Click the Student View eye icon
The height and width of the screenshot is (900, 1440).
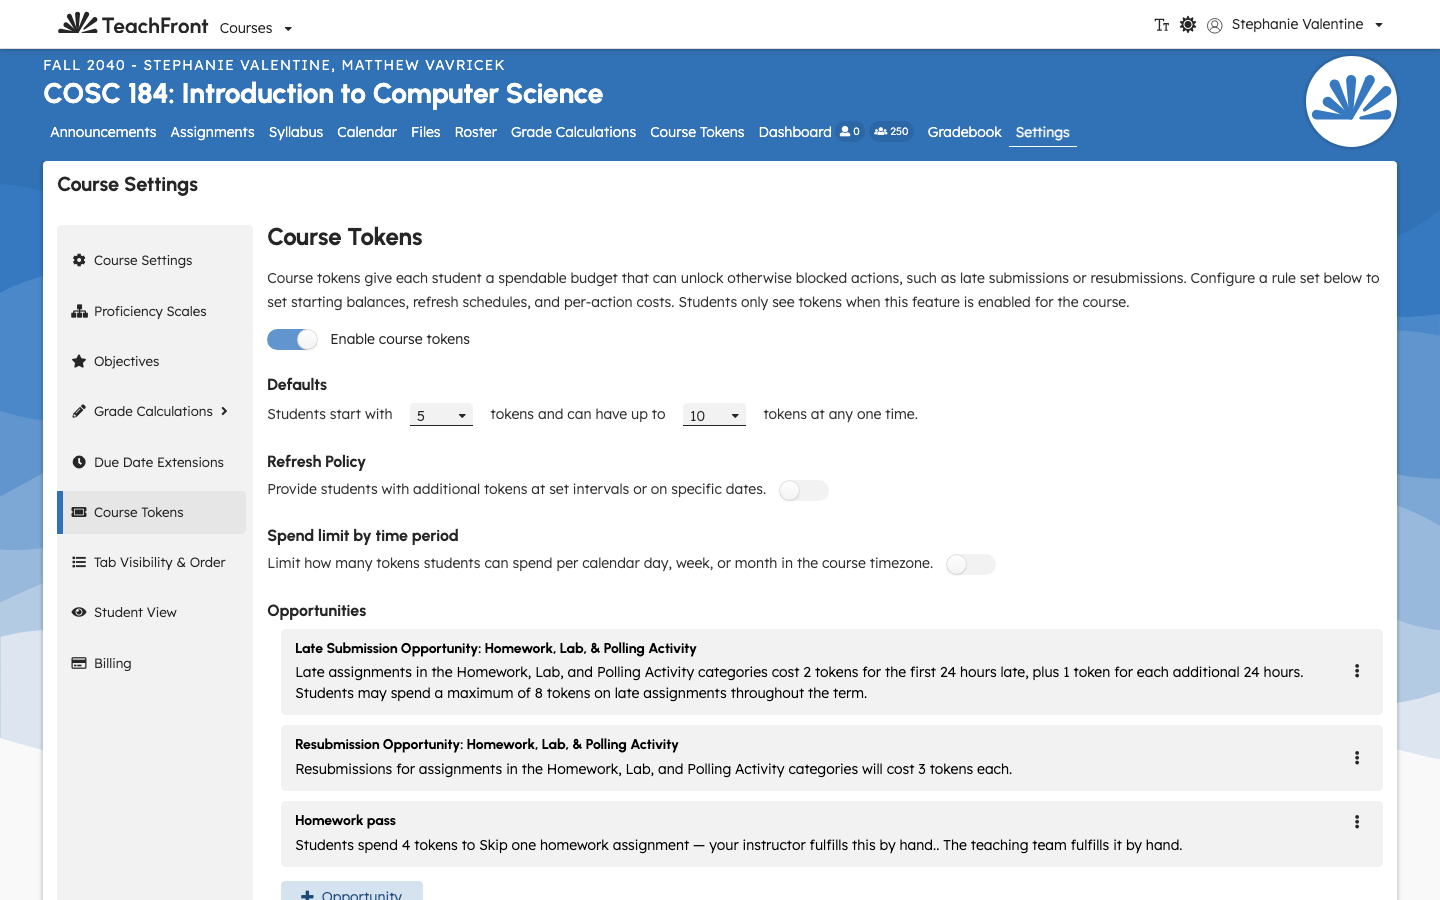click(x=79, y=612)
